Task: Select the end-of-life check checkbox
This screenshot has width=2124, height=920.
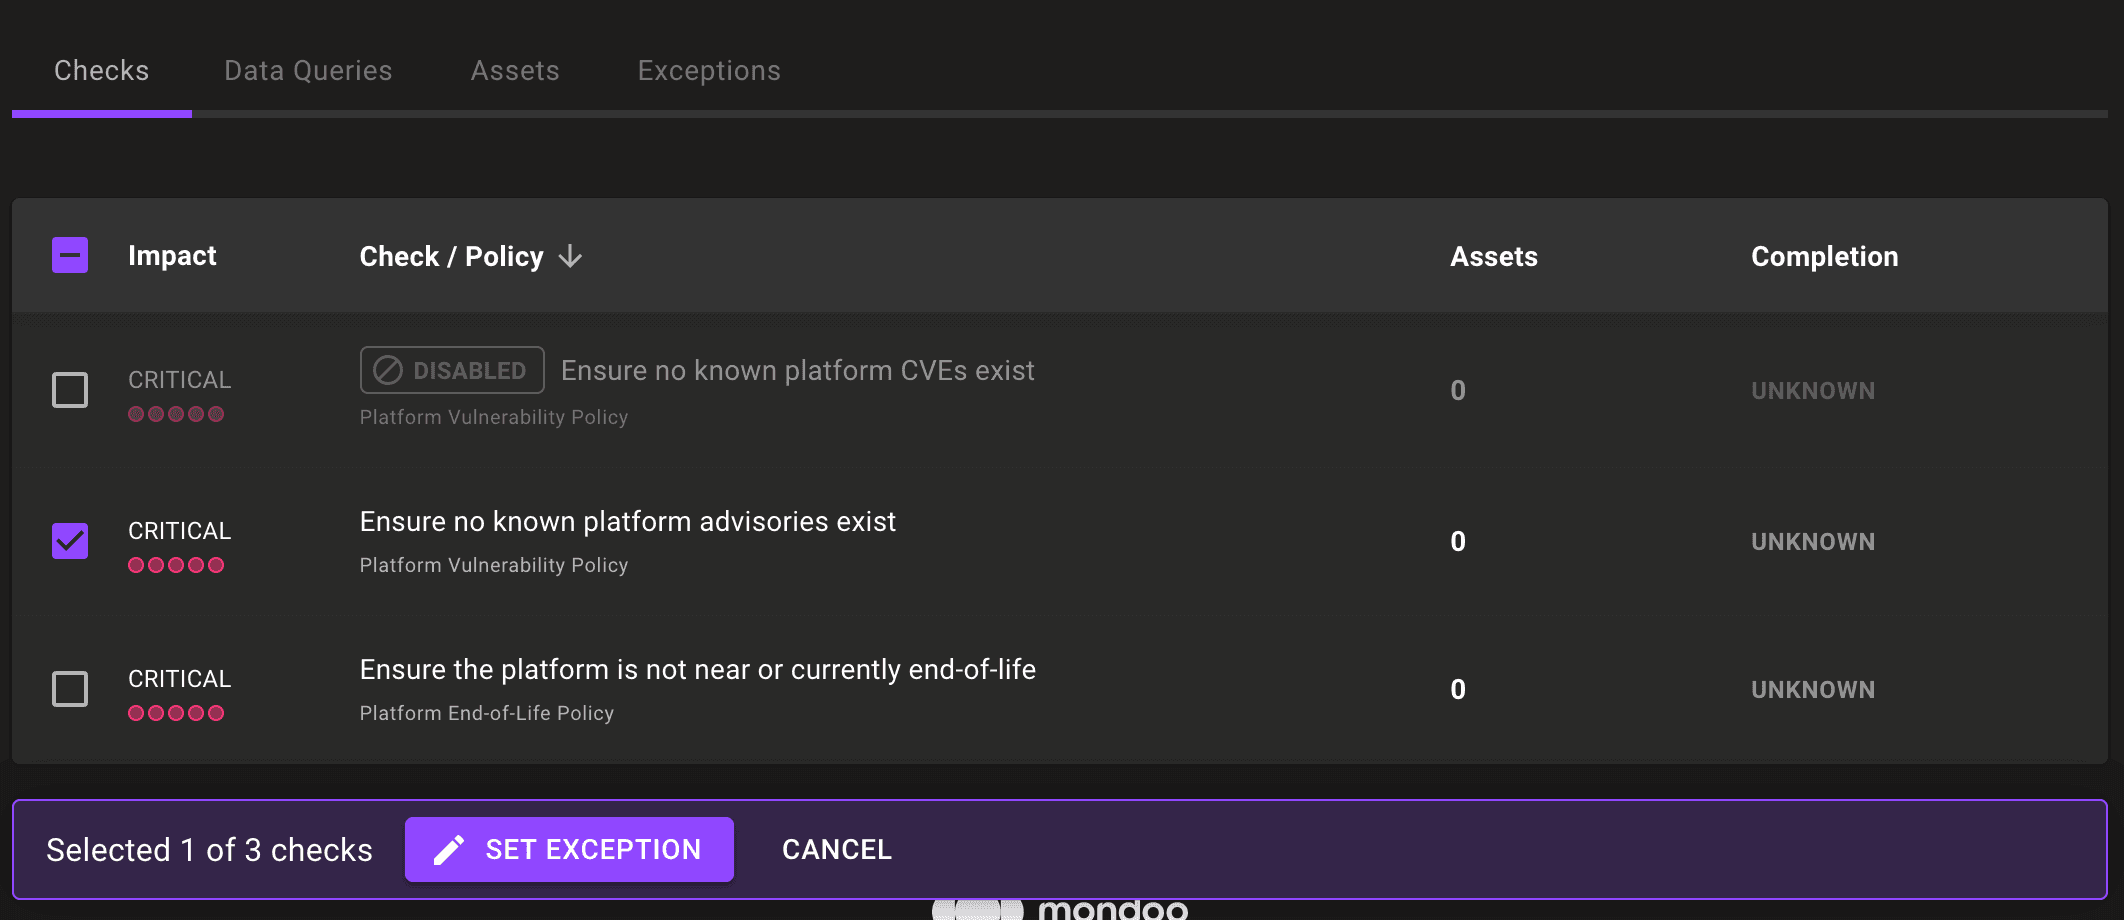Action: click(69, 689)
